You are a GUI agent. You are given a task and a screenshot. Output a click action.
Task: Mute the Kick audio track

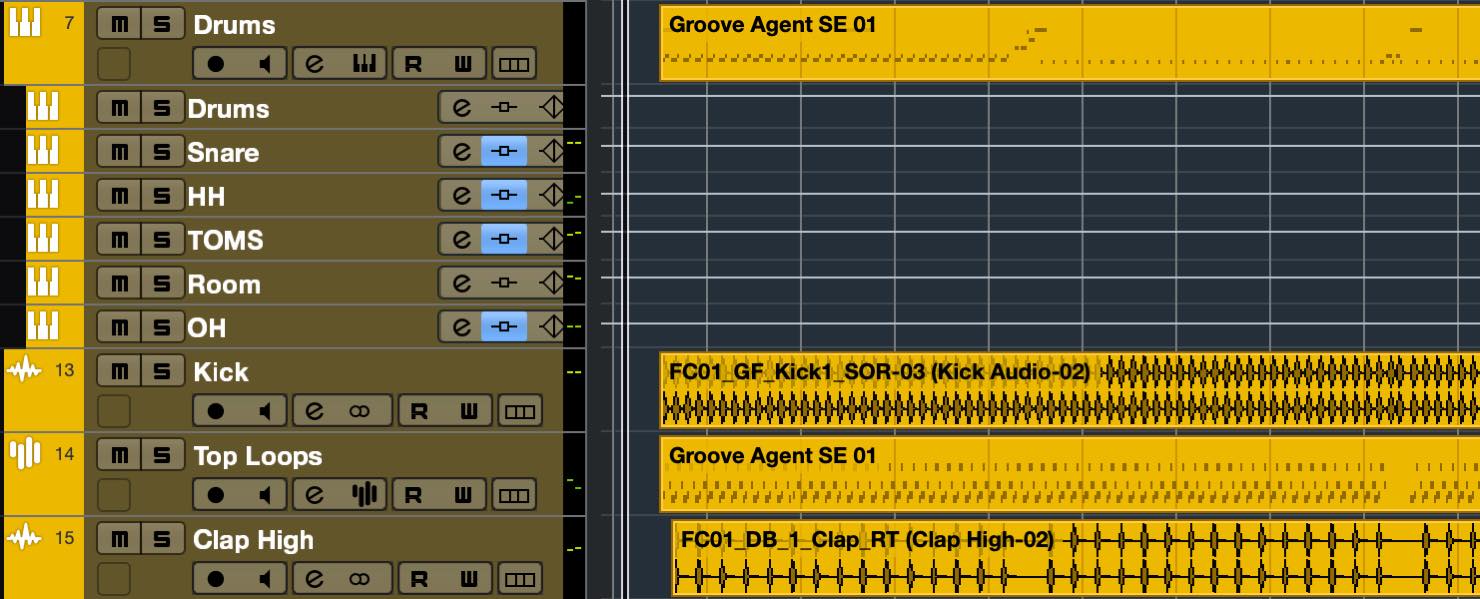(119, 371)
